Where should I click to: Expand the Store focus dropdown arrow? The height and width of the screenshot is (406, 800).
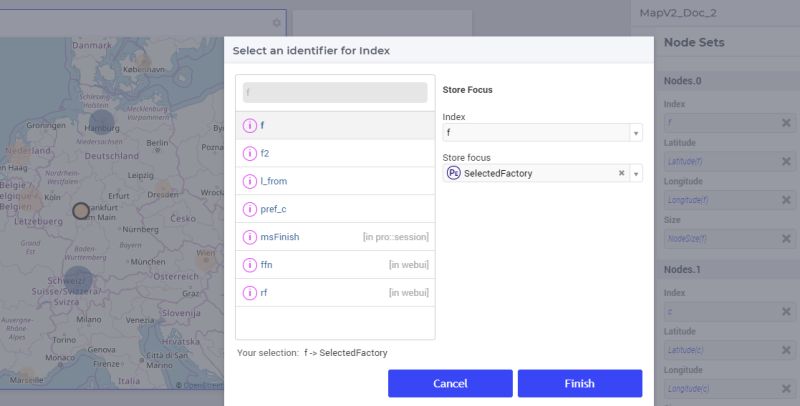click(x=636, y=173)
